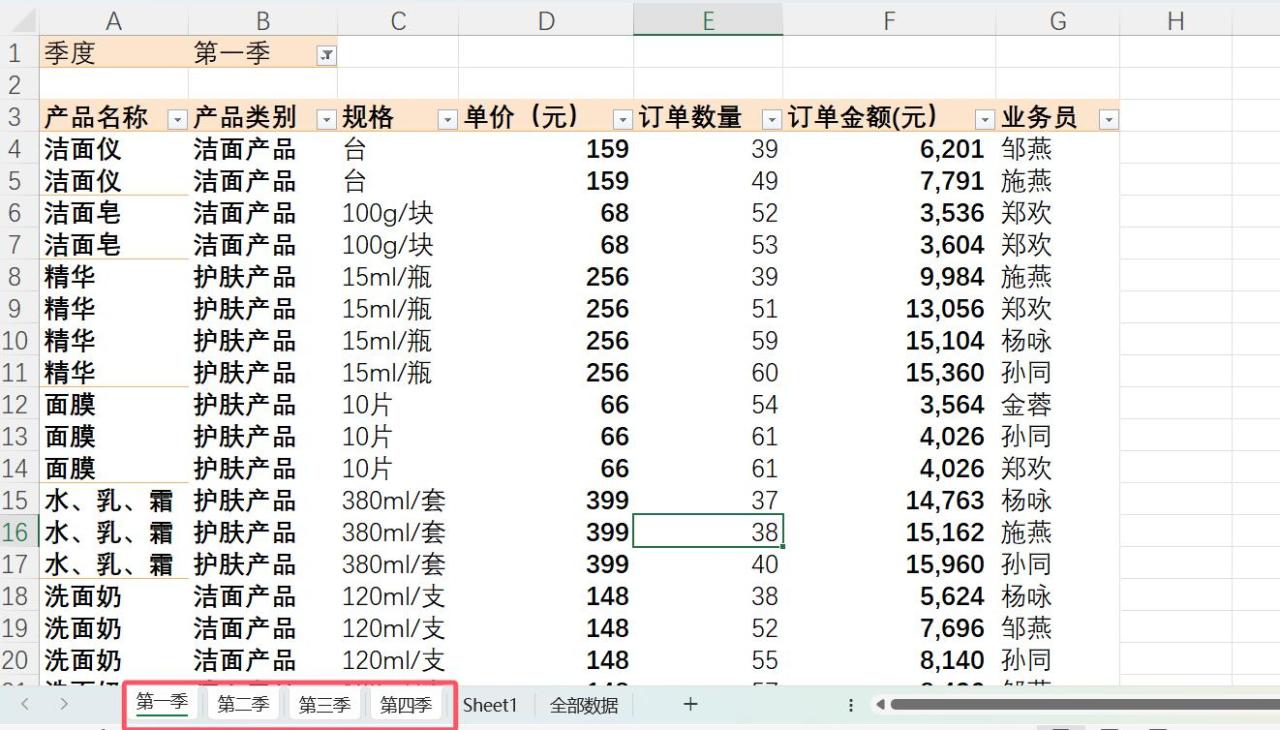This screenshot has height=730, width=1280.
Task: Open the 产品名称 column filter dropdown
Action: (177, 120)
